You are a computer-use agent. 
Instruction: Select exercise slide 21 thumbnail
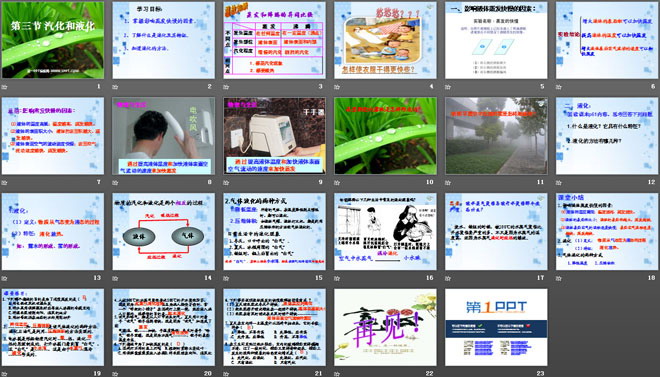[274, 327]
